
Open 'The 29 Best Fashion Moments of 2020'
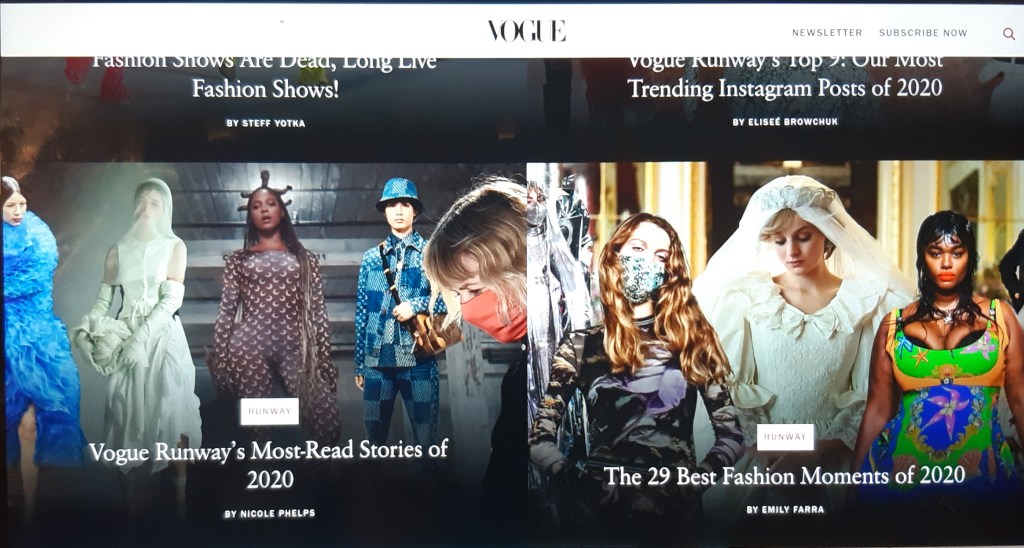point(784,475)
